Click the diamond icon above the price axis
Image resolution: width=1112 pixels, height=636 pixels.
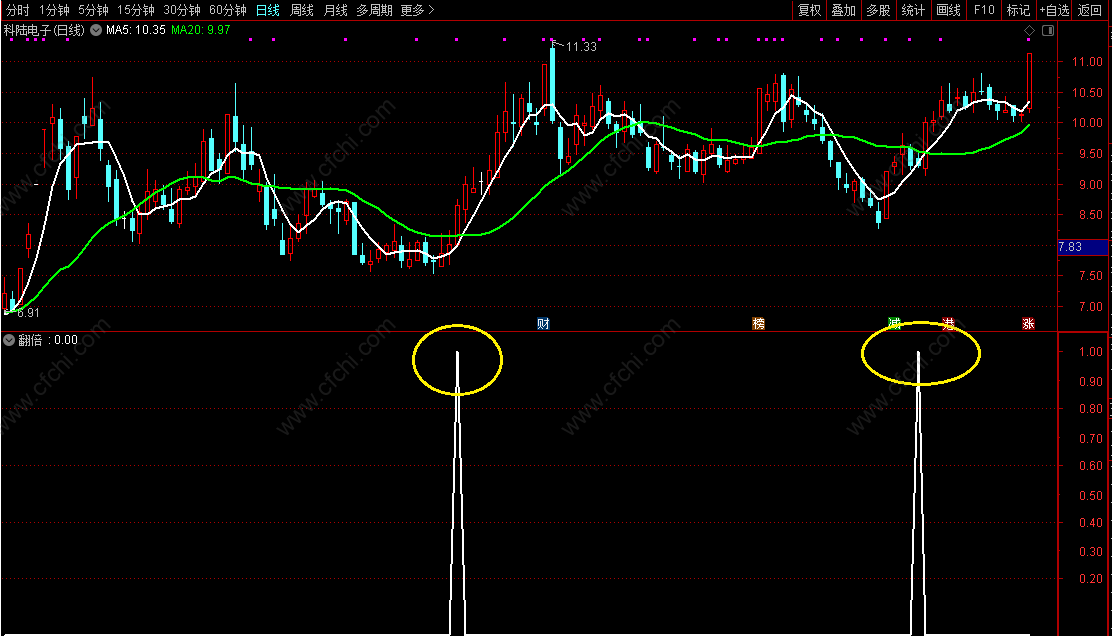coord(1030,30)
